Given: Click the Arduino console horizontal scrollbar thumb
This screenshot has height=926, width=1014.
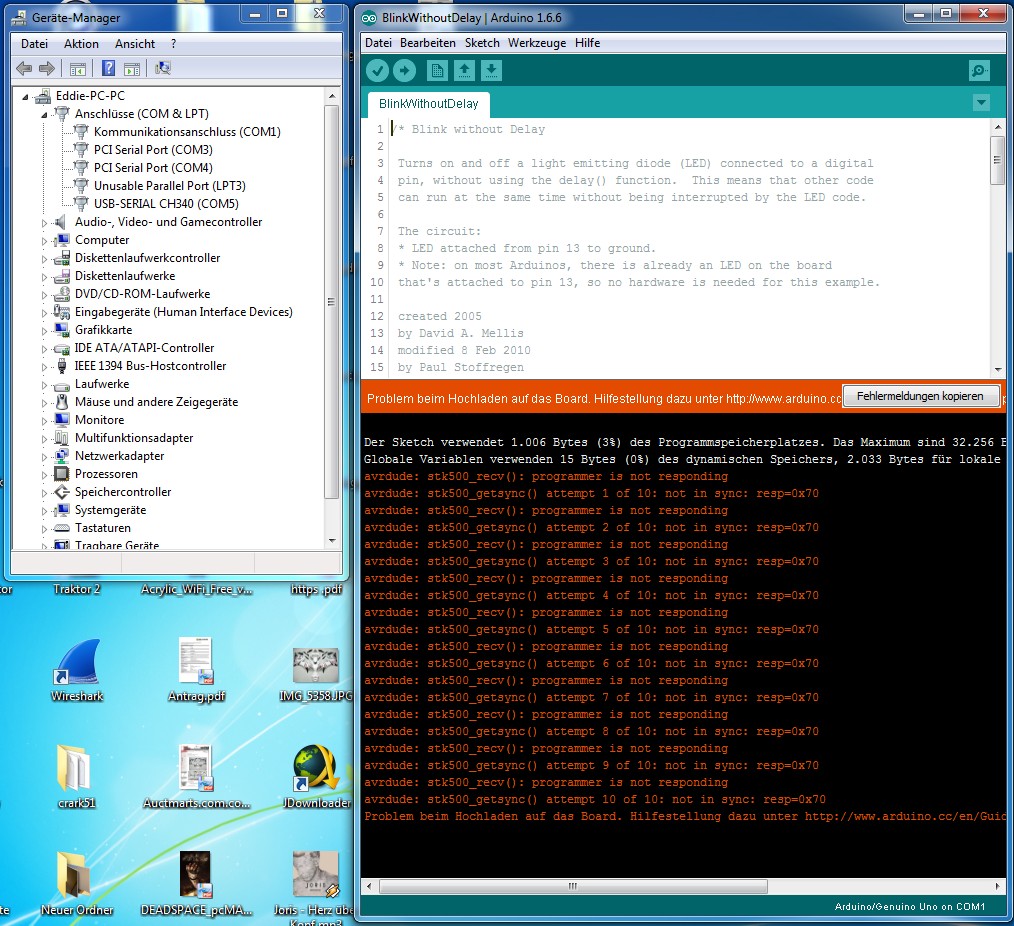Looking at the screenshot, I should pyautogui.click(x=573, y=886).
